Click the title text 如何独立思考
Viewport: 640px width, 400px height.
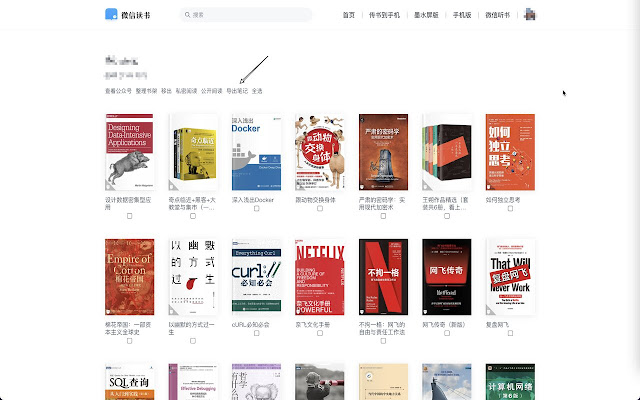(503, 200)
